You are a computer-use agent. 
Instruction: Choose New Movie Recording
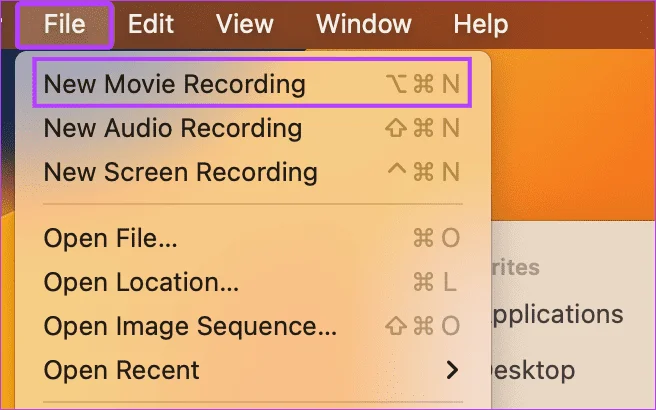[x=252, y=84]
